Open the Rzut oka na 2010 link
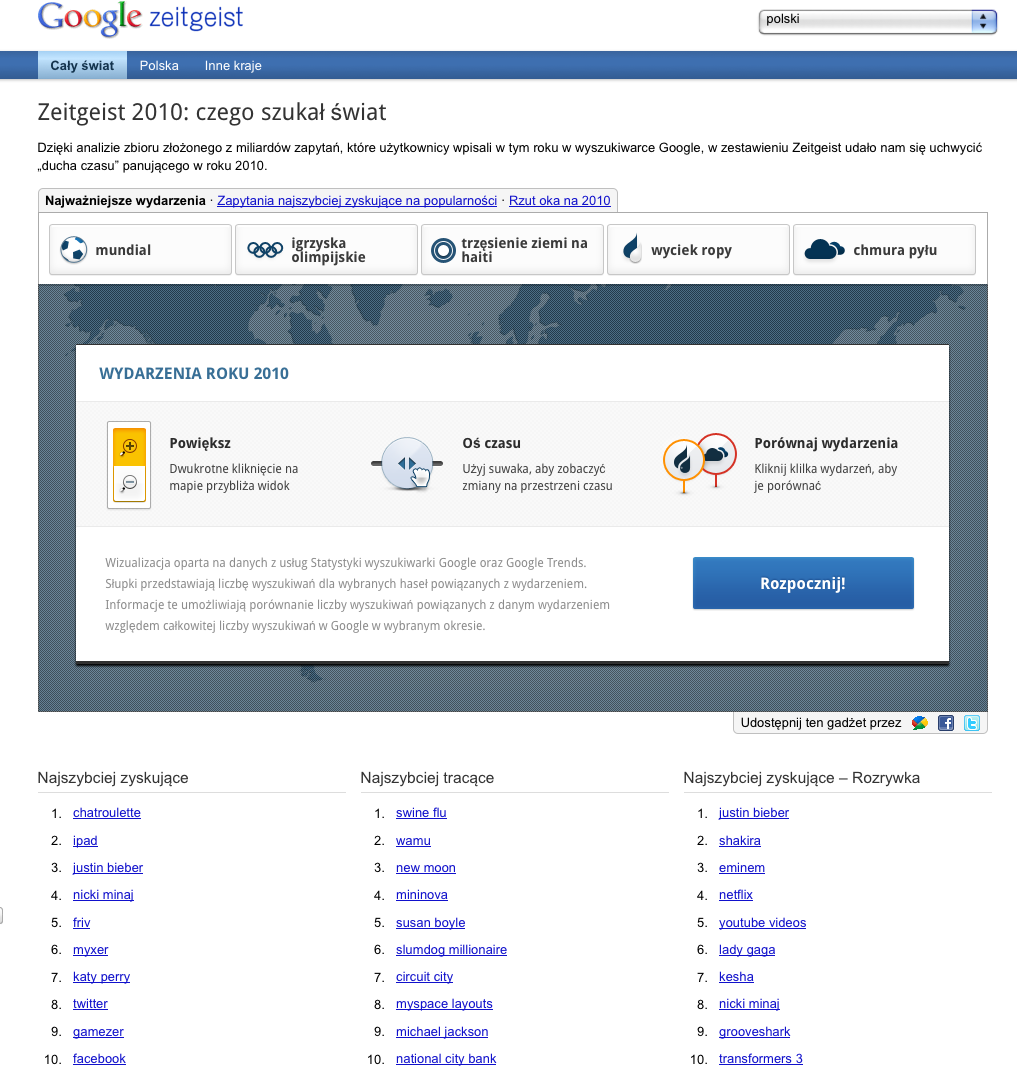 (x=560, y=201)
